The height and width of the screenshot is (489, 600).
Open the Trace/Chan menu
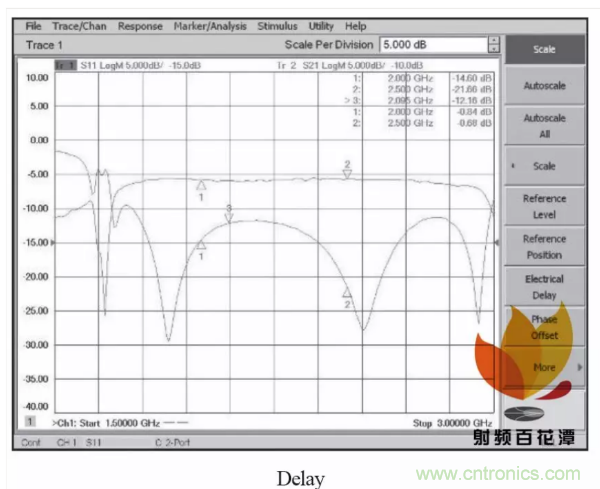pyautogui.click(x=79, y=25)
